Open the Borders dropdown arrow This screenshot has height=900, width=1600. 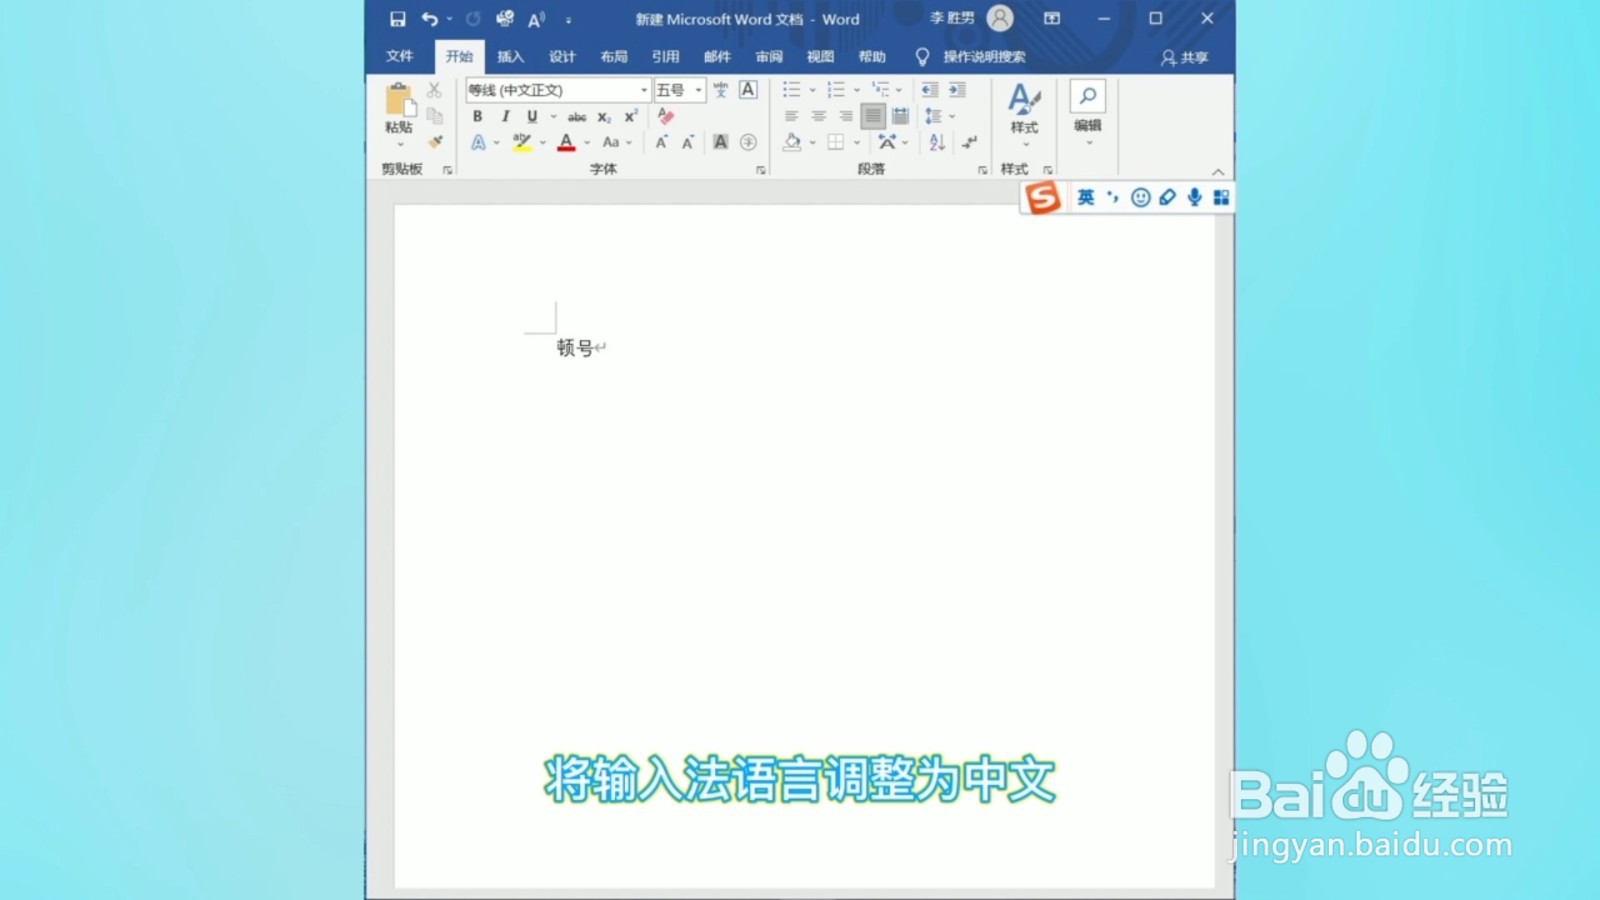click(857, 142)
